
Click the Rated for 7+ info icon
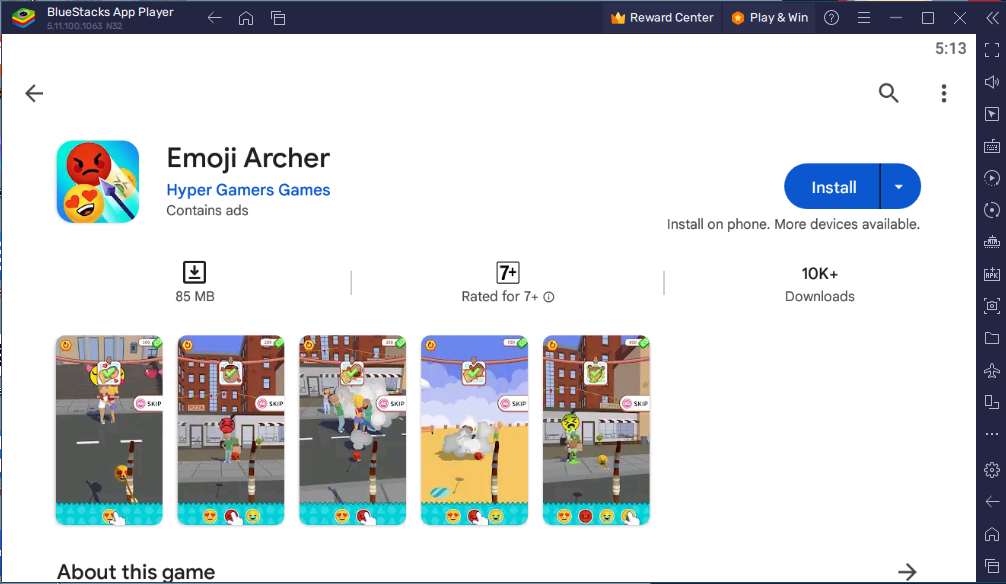549,297
